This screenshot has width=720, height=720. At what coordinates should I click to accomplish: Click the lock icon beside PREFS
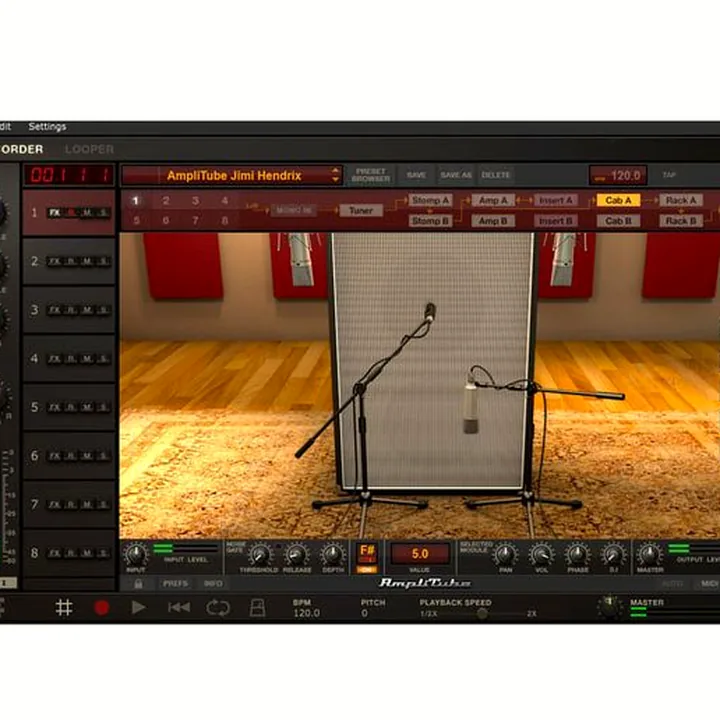pos(138,584)
